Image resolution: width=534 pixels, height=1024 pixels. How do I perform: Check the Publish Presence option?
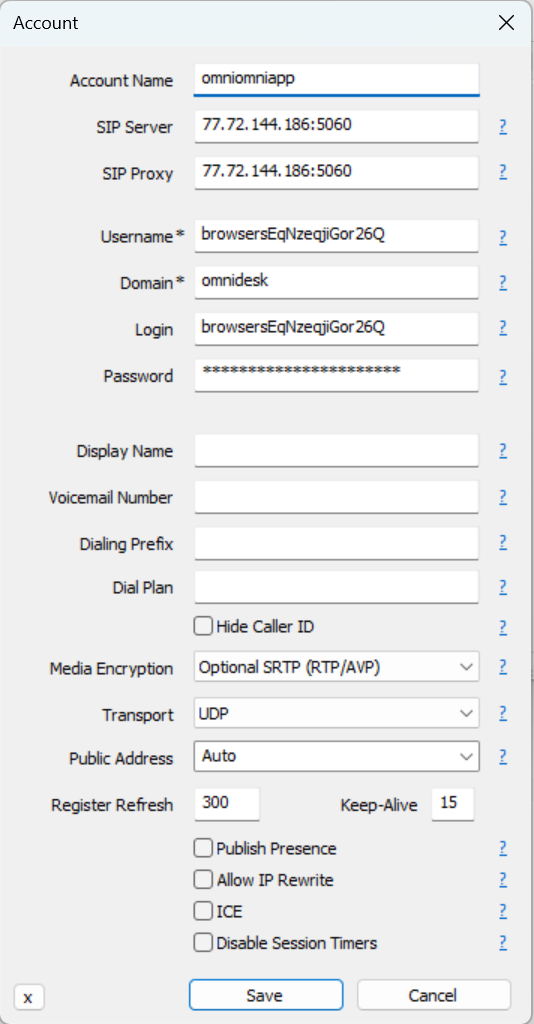pyautogui.click(x=204, y=848)
